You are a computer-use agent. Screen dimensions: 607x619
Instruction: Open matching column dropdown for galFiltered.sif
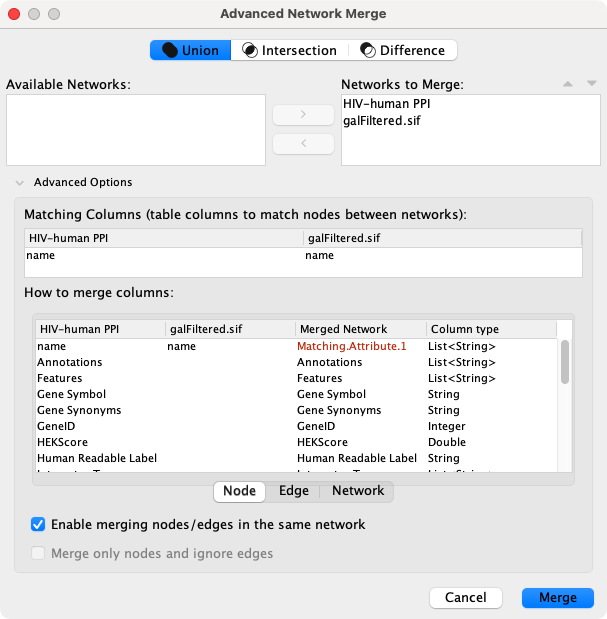coord(442,255)
